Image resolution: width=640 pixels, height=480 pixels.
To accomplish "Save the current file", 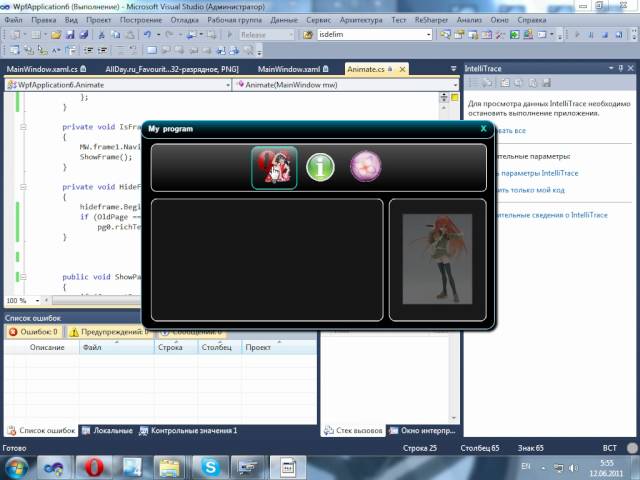I will (x=70, y=35).
